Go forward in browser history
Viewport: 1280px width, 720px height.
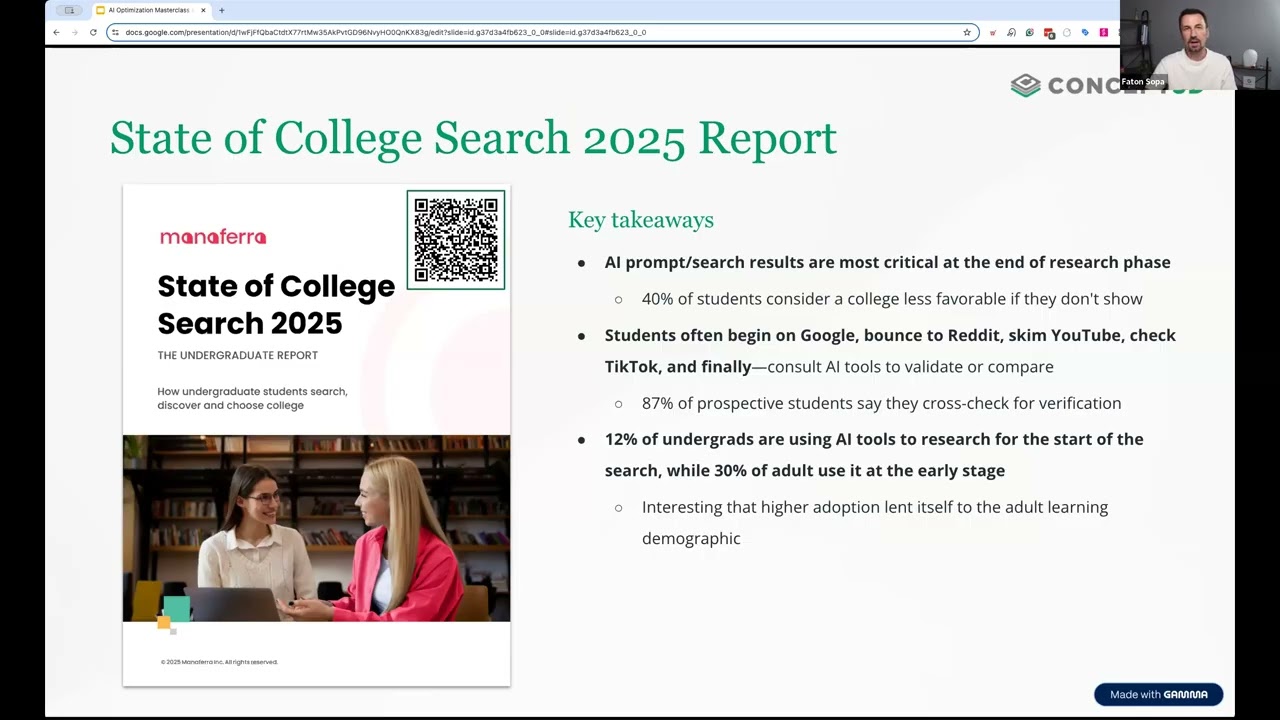click(x=74, y=32)
